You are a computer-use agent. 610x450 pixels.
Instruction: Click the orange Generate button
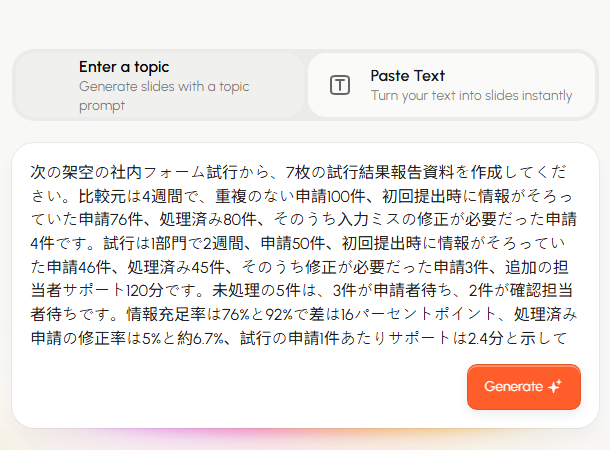click(524, 387)
